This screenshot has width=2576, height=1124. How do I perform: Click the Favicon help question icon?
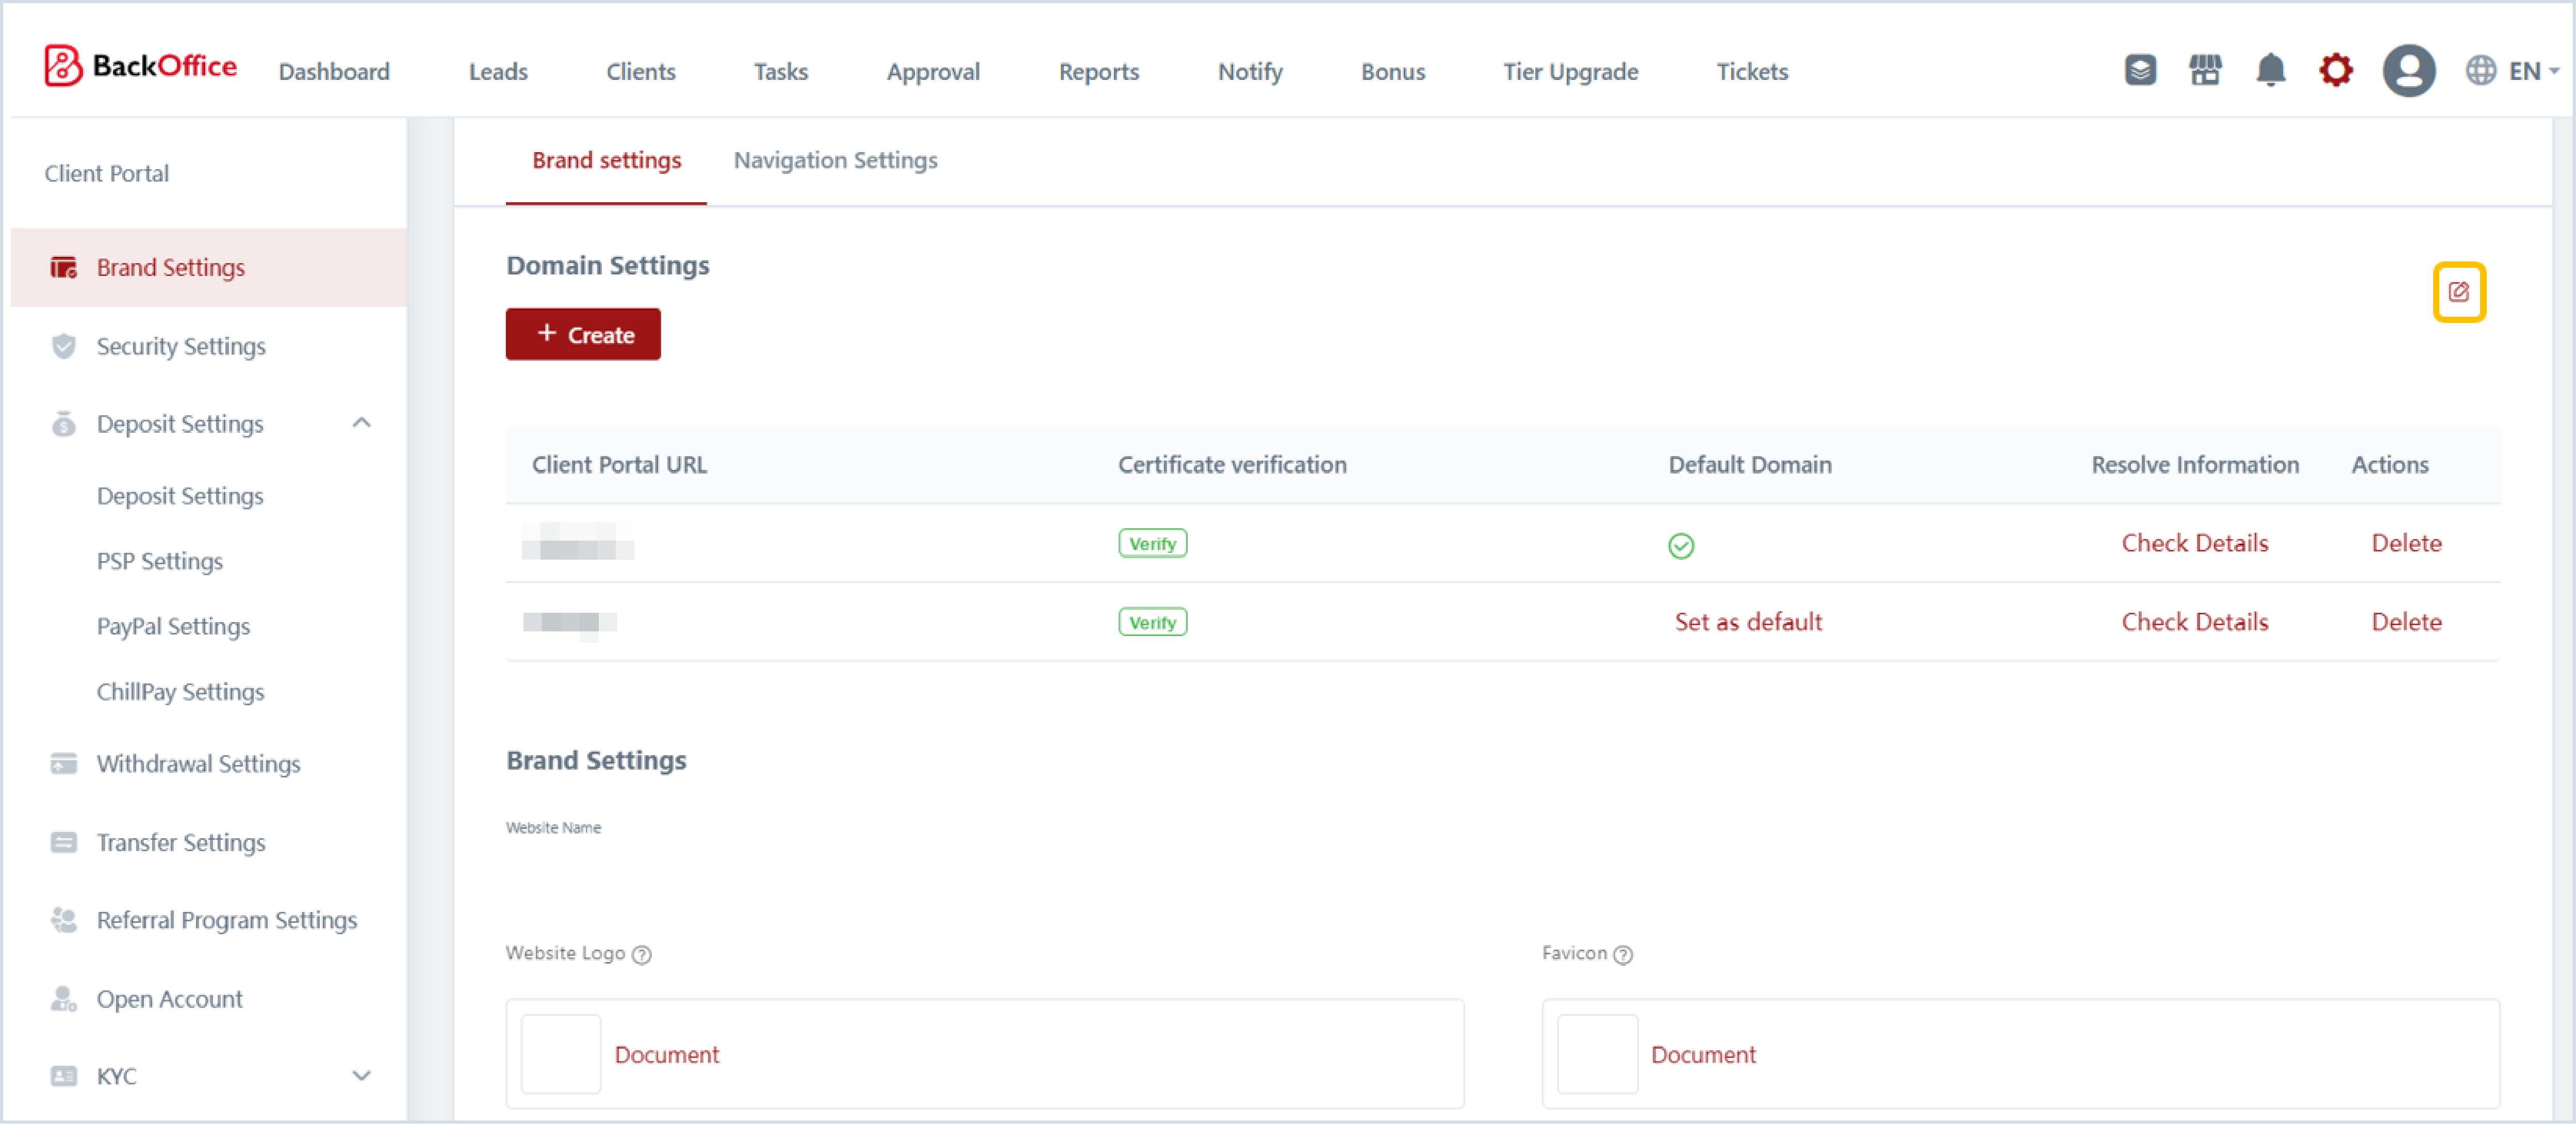click(x=1623, y=954)
